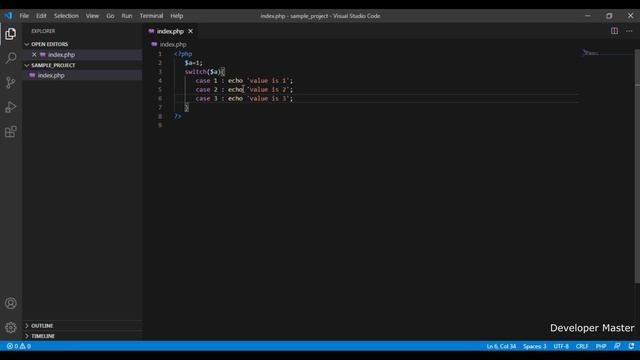
Task: Select index.php in Open Editors list
Action: (61, 55)
